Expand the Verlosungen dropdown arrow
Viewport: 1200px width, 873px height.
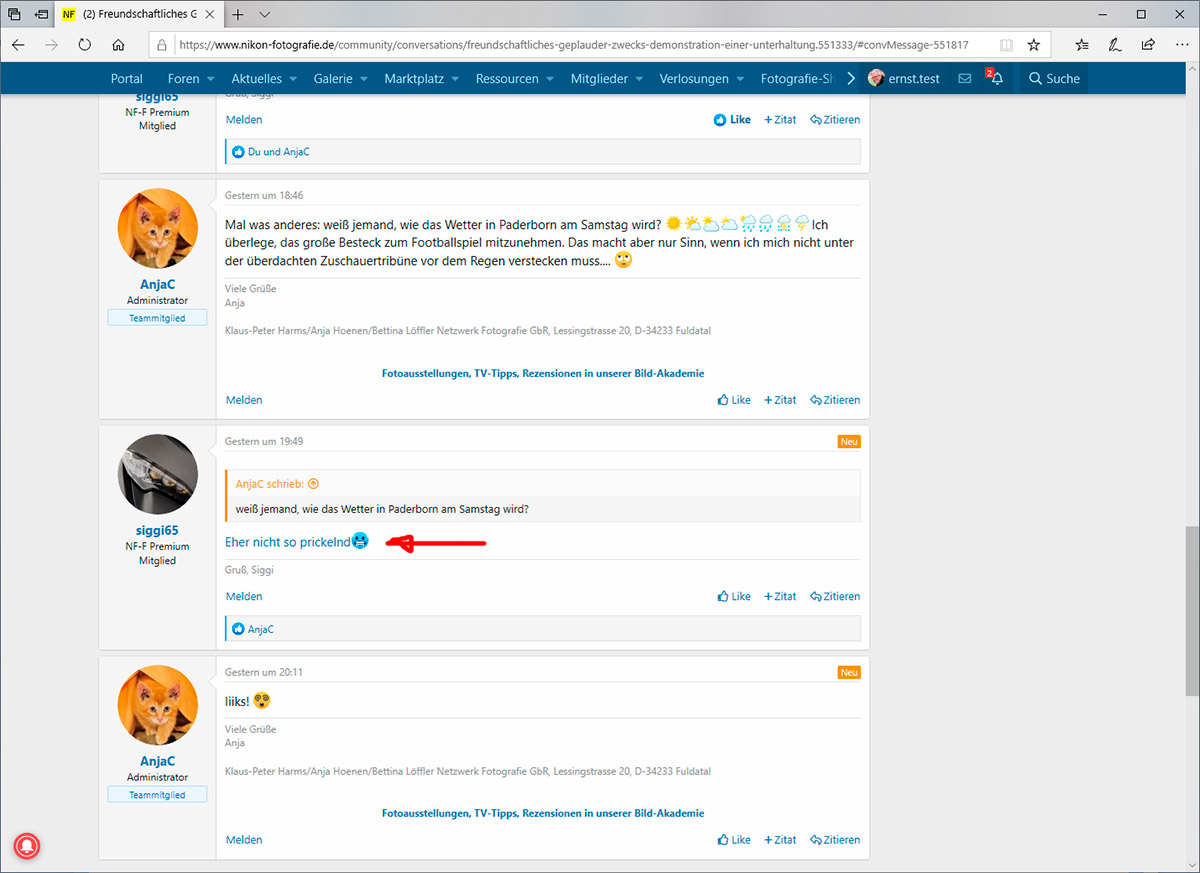(x=740, y=79)
